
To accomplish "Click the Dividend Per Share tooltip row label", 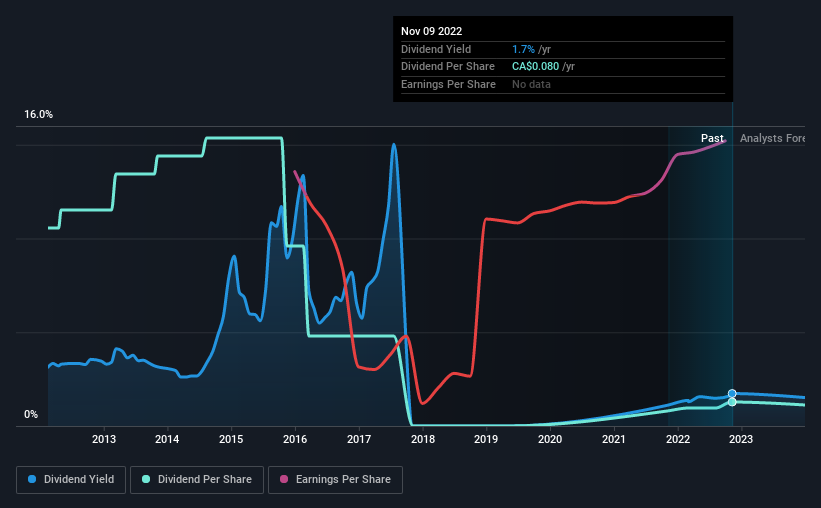I will 448,67.
